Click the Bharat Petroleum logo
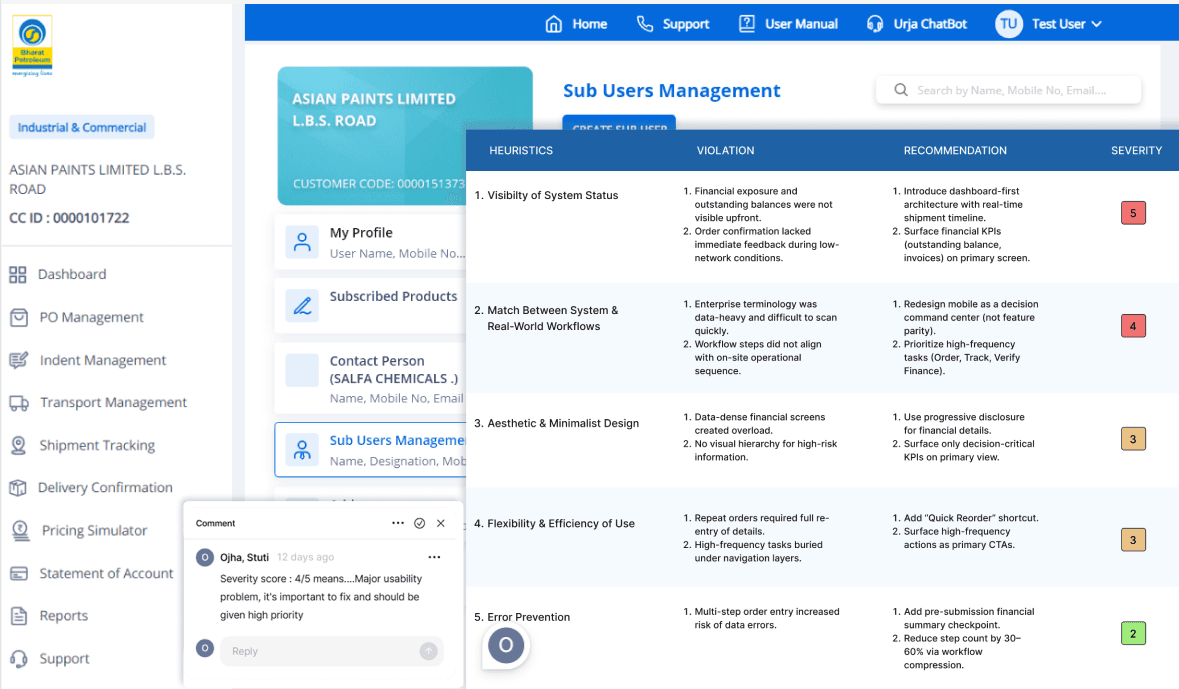This screenshot has height=689, width=1179. click(x=32, y=45)
